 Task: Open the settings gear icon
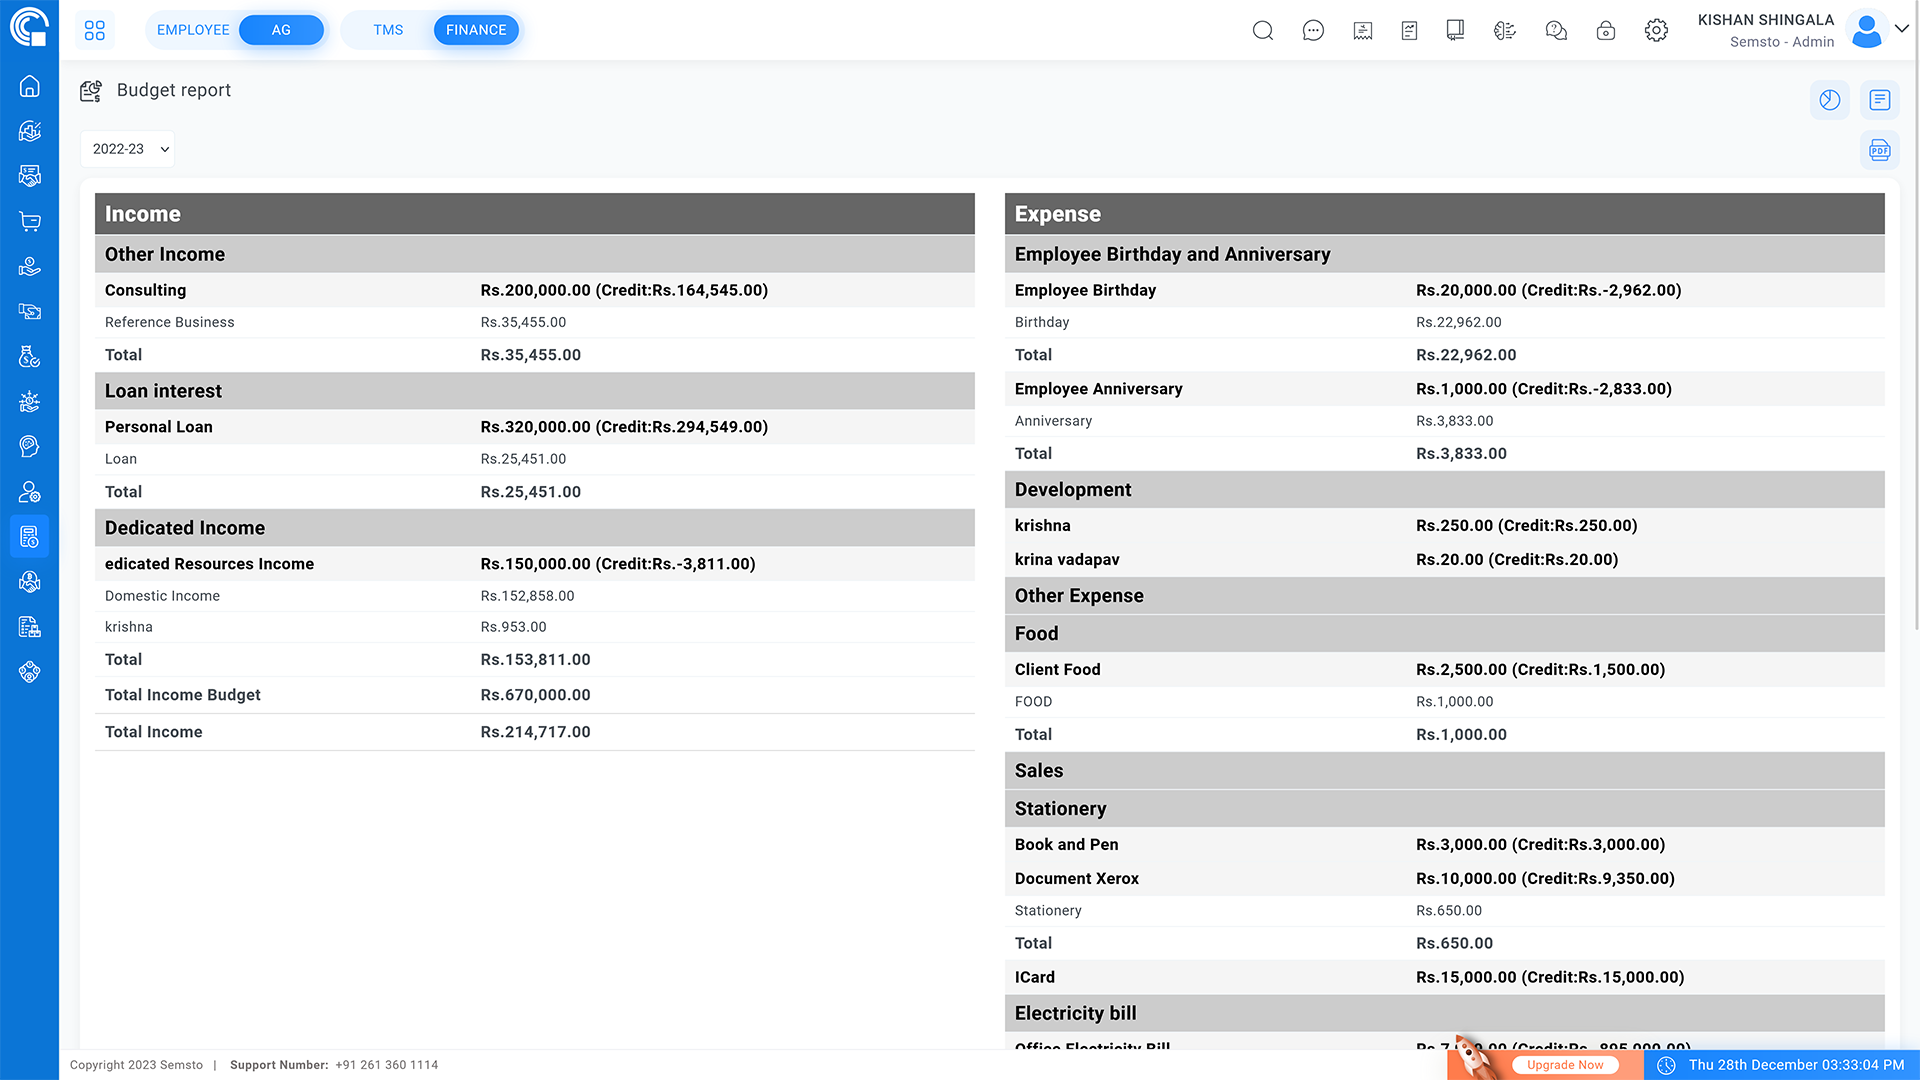point(1656,30)
